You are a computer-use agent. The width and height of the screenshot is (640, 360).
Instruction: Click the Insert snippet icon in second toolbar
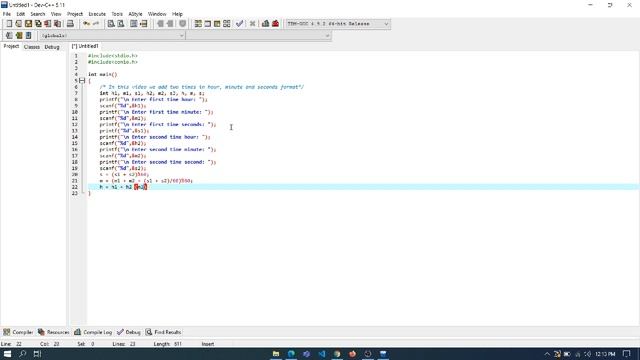pyautogui.click(x=9, y=36)
